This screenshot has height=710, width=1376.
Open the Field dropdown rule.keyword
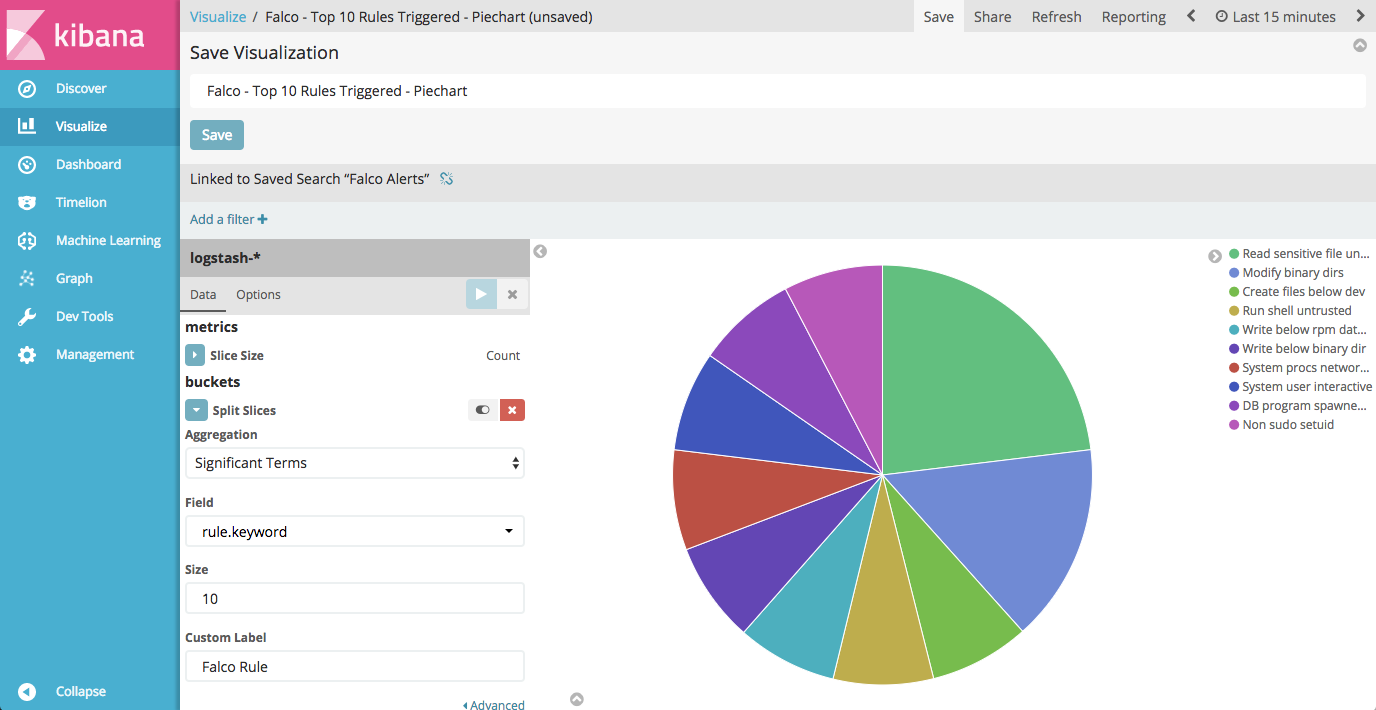pyautogui.click(x=355, y=532)
